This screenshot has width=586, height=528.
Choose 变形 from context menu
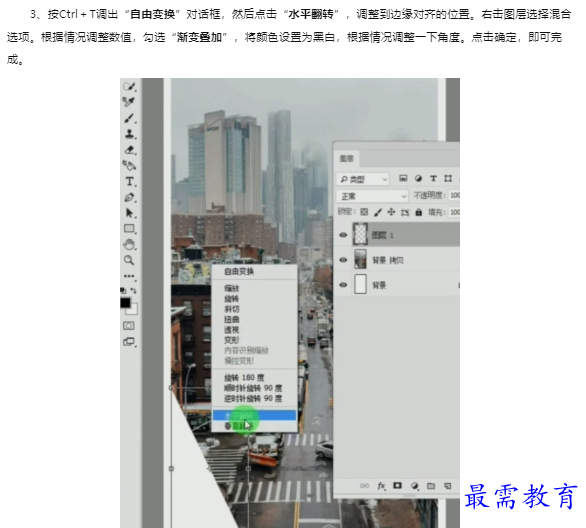pyautogui.click(x=231, y=340)
